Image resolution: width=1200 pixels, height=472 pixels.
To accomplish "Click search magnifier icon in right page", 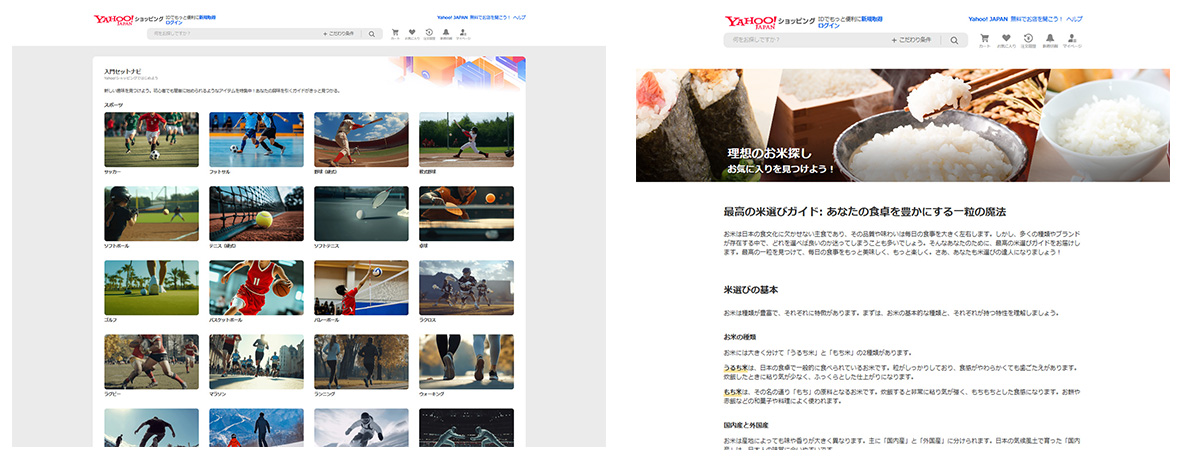I will pos(954,40).
